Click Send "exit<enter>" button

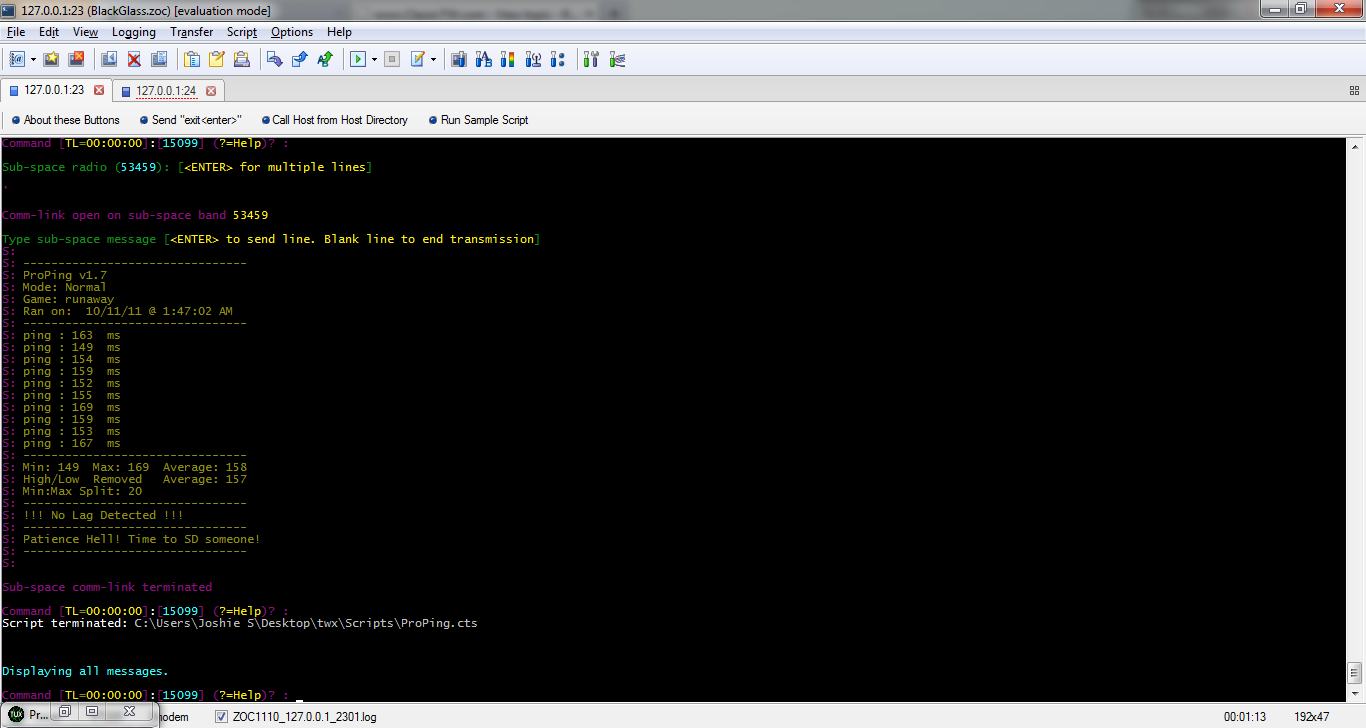[x=190, y=120]
